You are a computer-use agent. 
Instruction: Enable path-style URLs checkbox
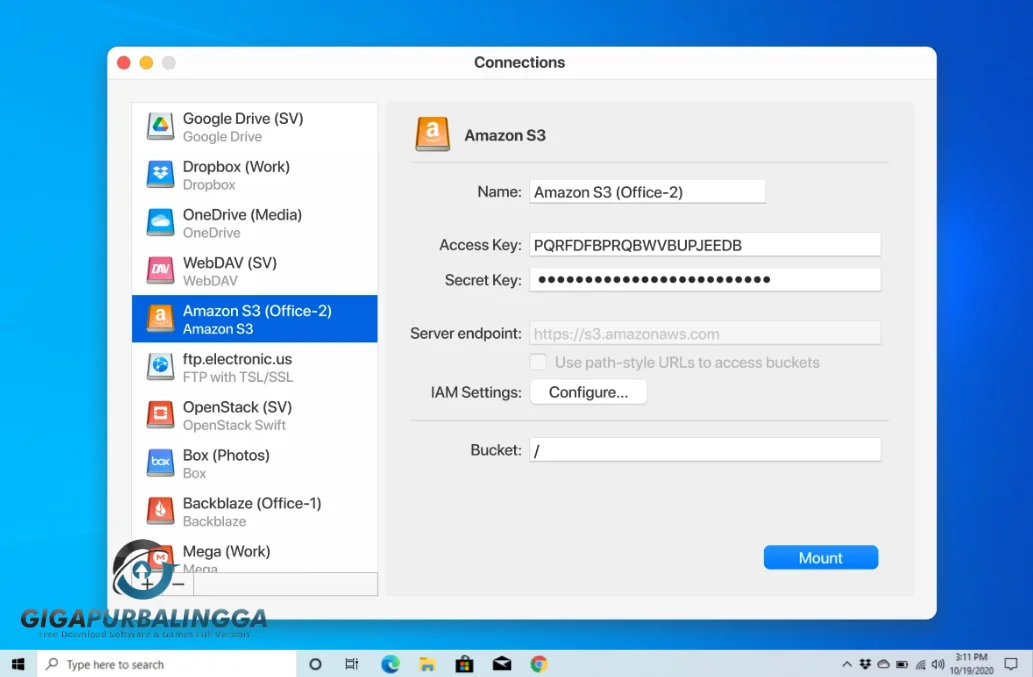[x=538, y=362]
